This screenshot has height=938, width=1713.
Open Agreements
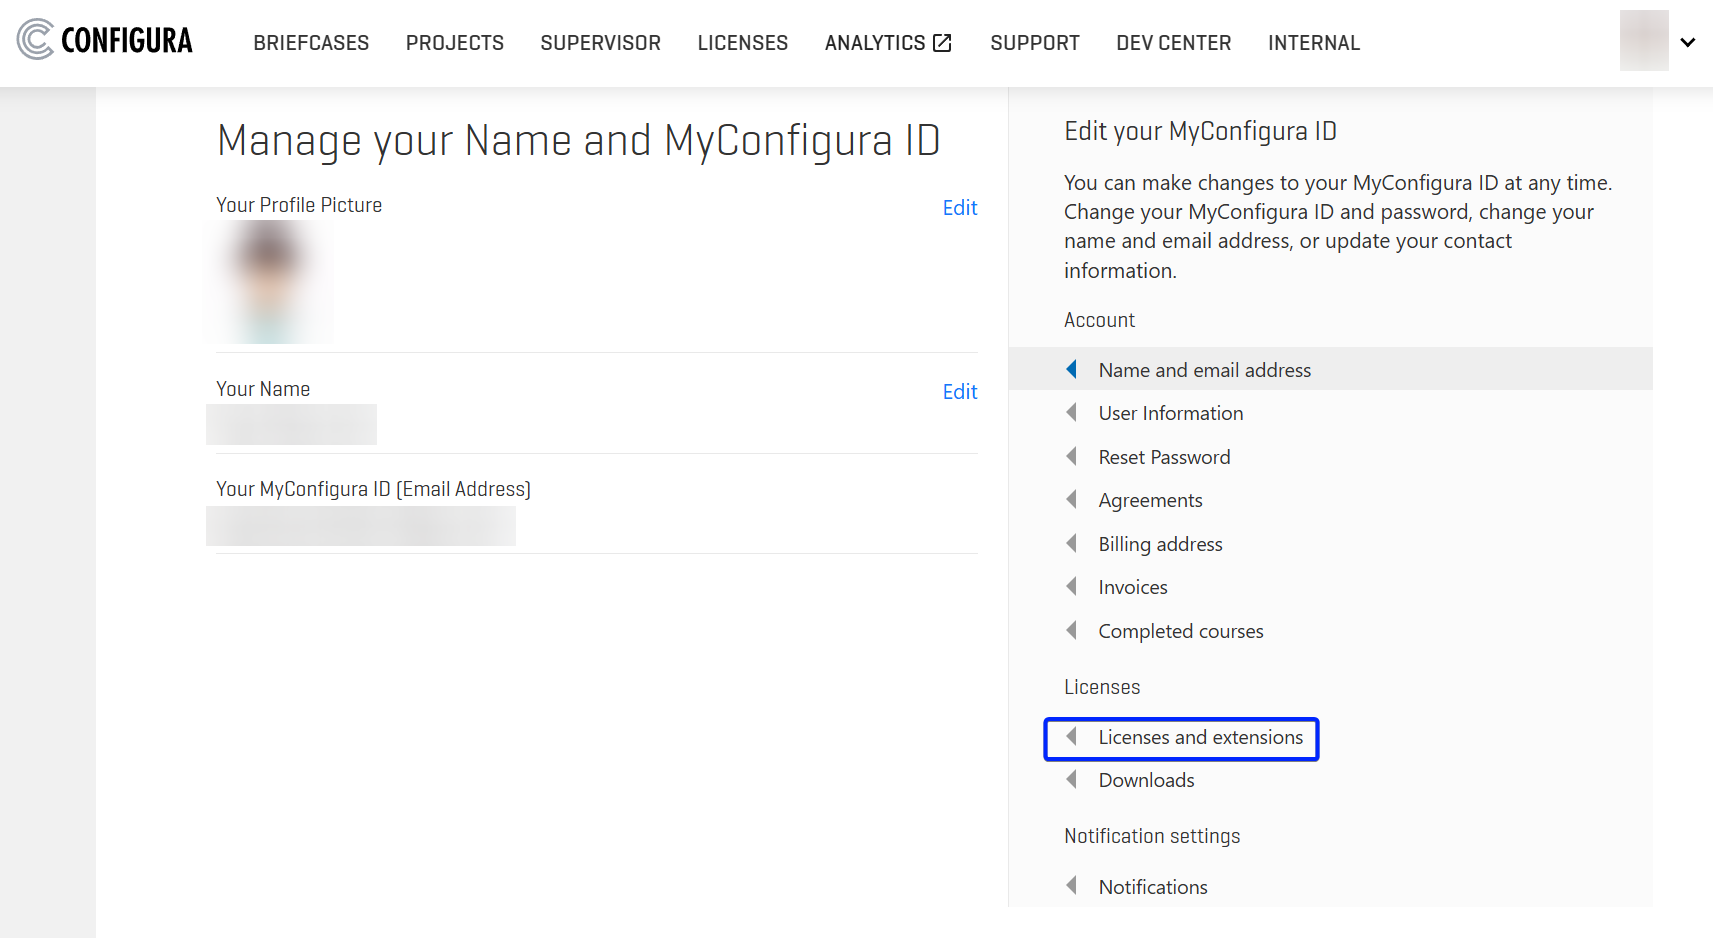pos(1150,500)
